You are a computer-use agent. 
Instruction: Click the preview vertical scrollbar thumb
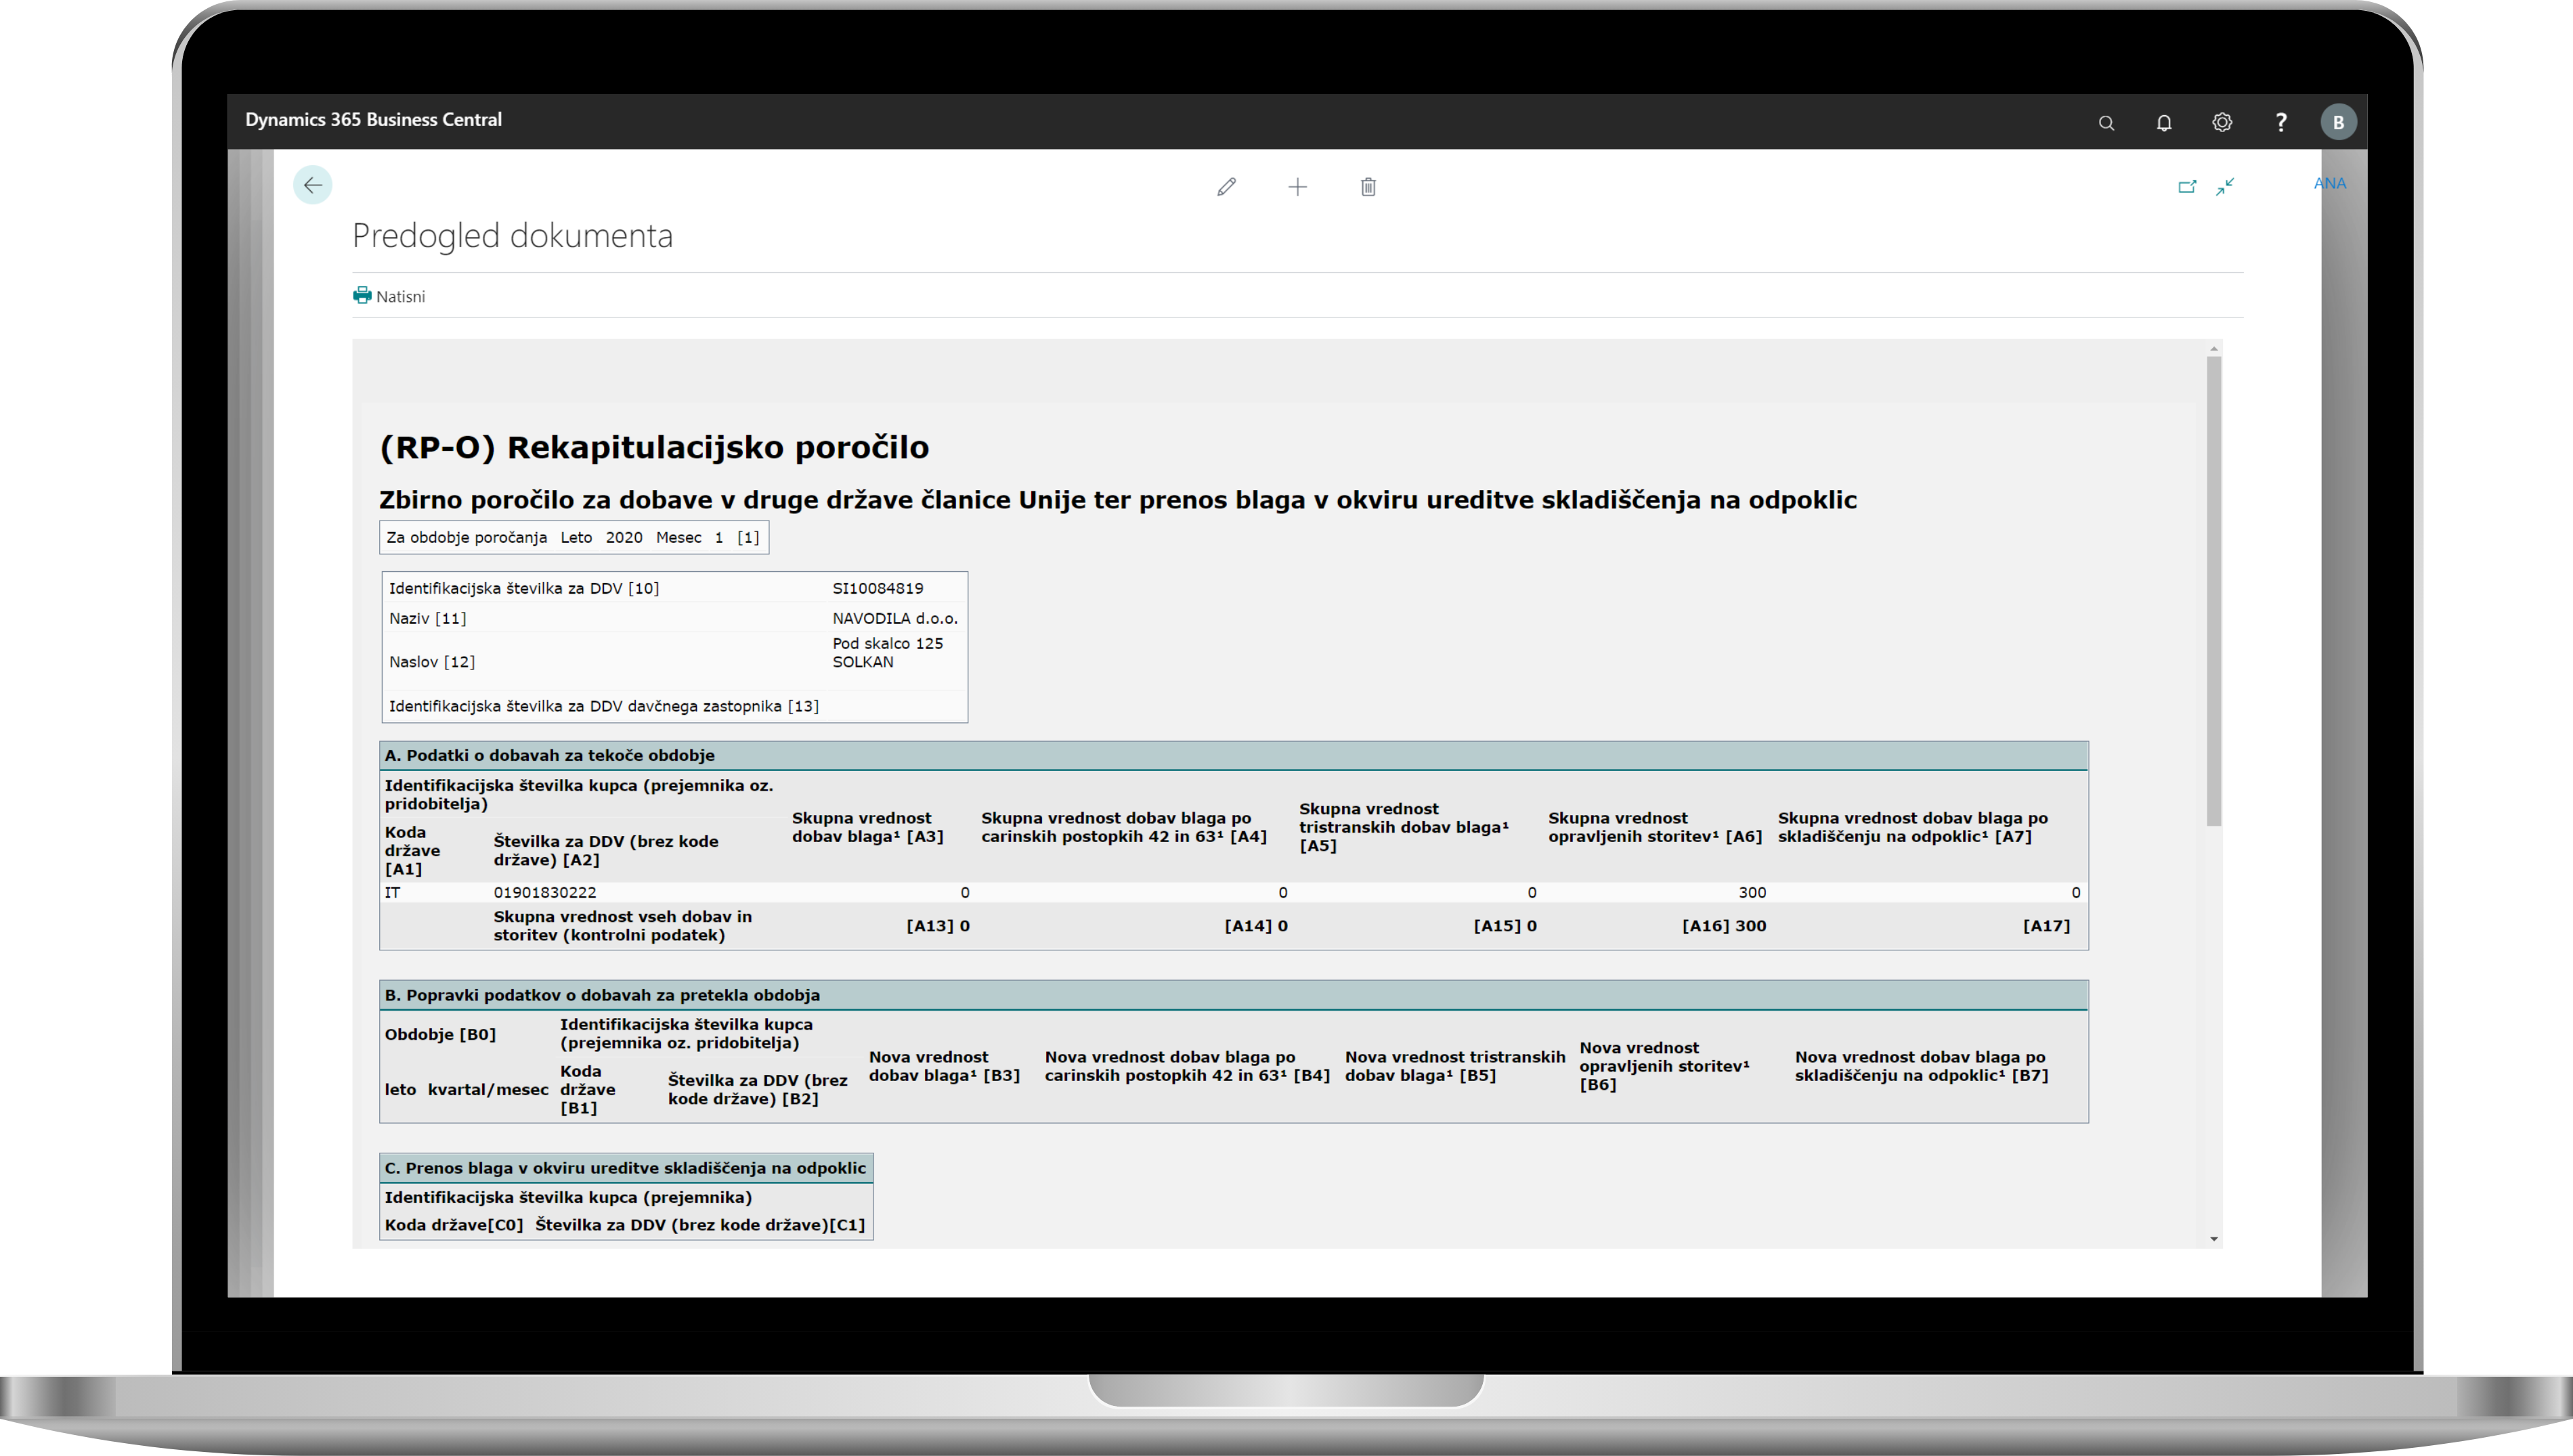2214,590
